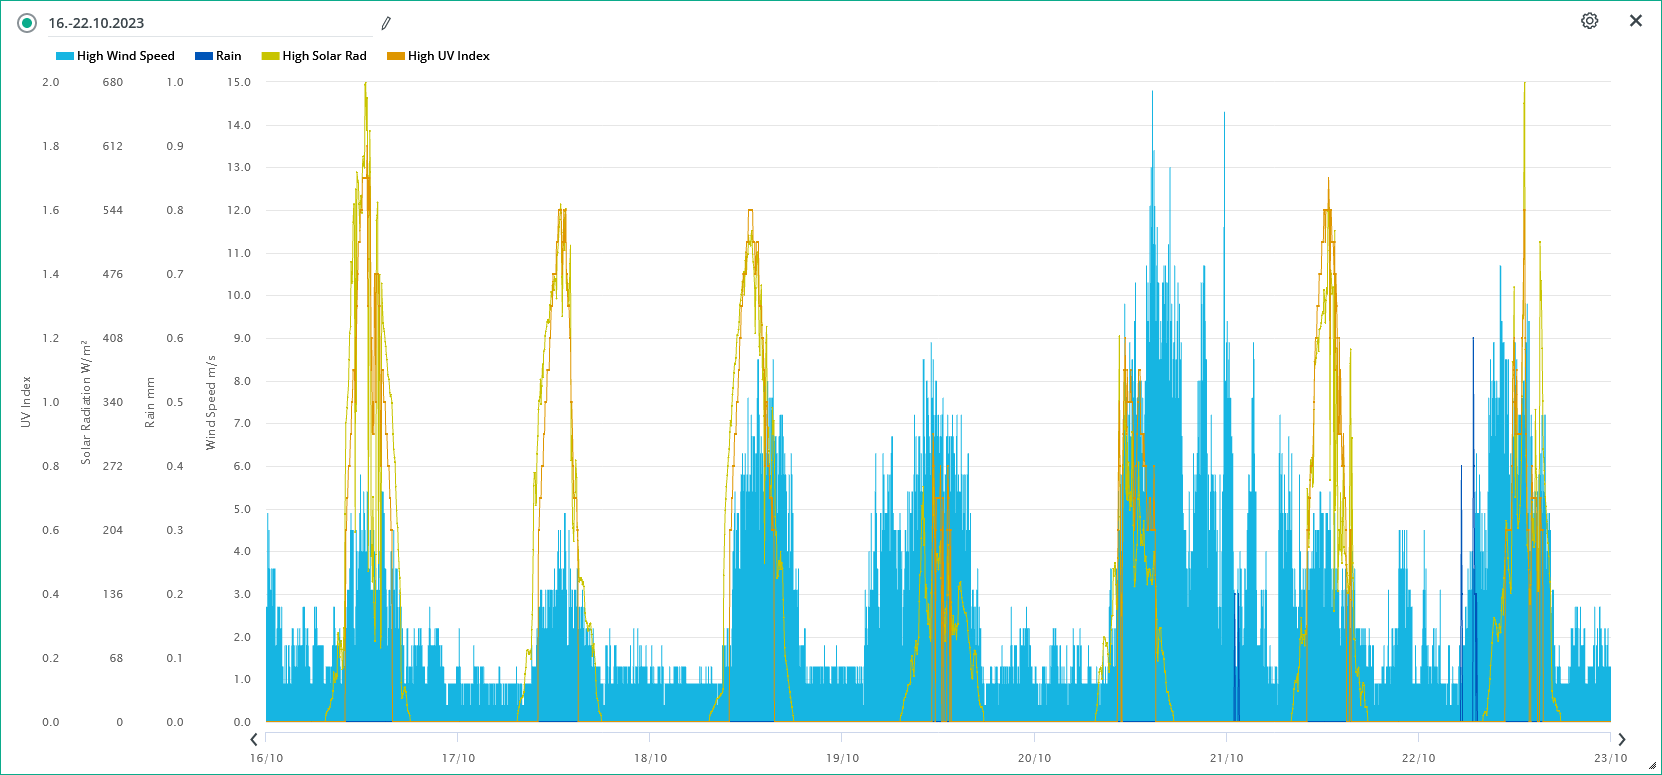Go to previous week with left arrow
The width and height of the screenshot is (1662, 775).
pyautogui.click(x=255, y=740)
